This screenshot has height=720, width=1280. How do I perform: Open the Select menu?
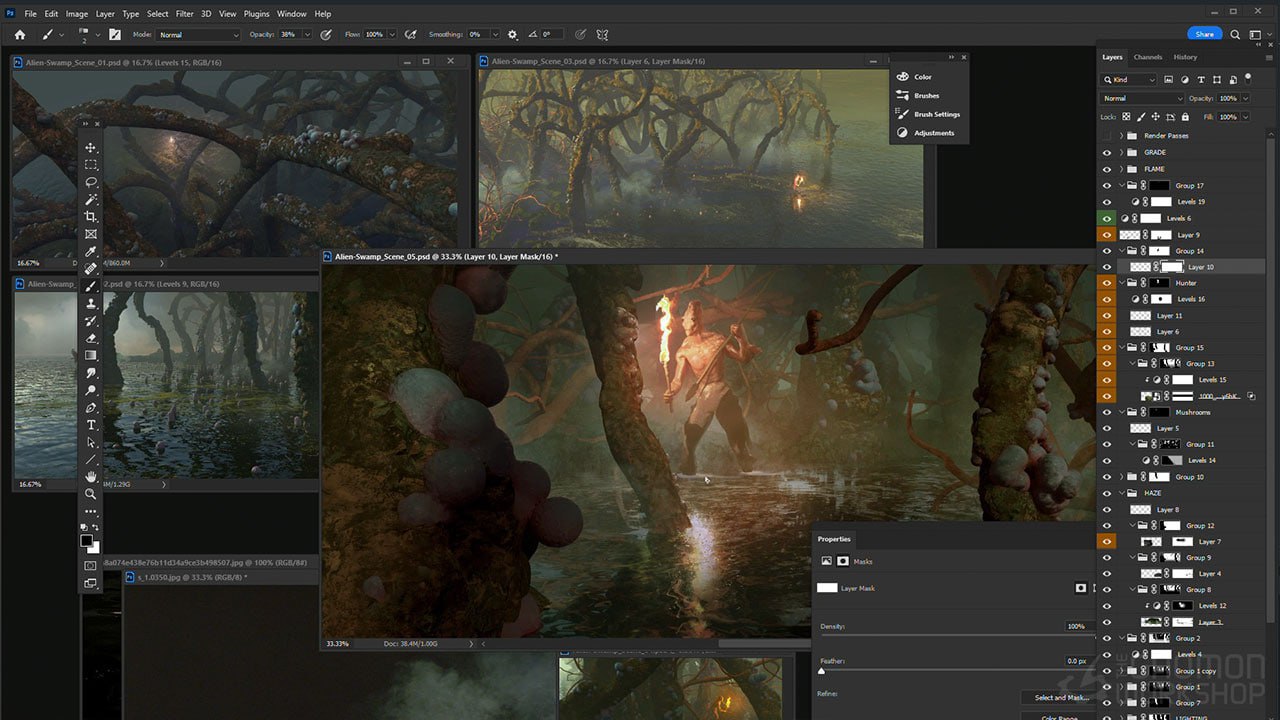point(157,14)
